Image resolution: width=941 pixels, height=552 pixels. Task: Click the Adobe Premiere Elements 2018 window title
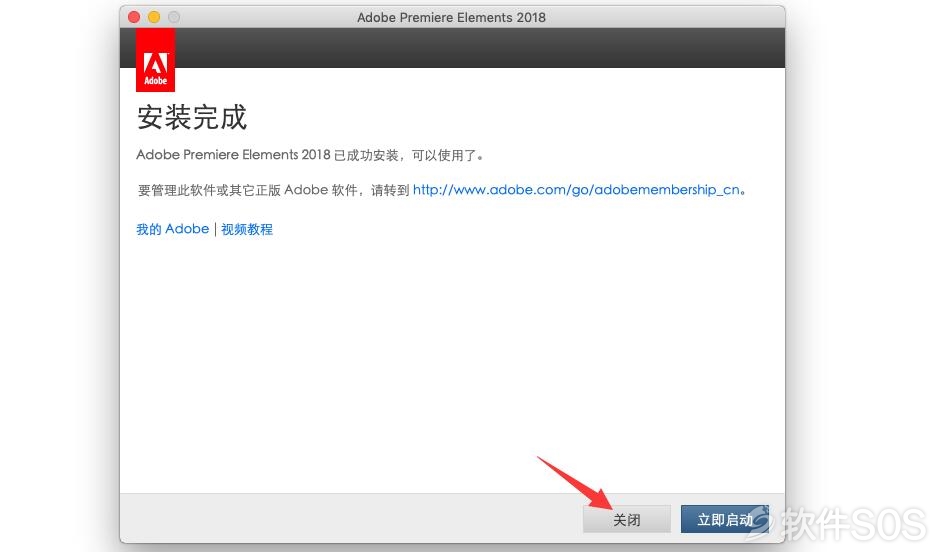451,17
